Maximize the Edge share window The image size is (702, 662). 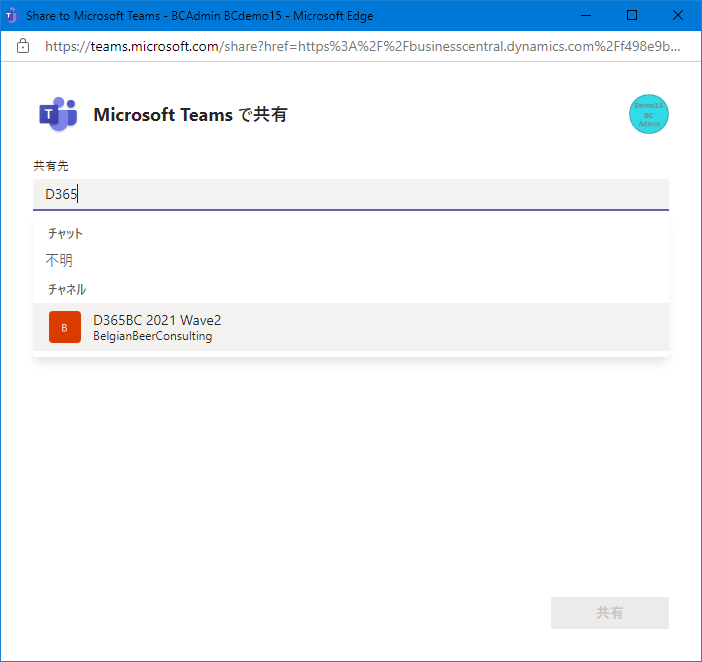[632, 16]
